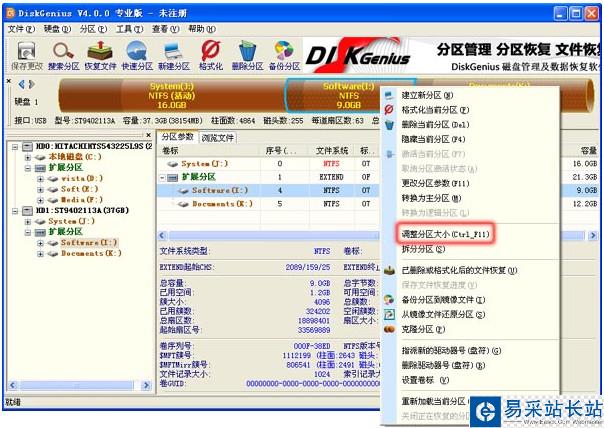Expand the Documents (K:) tree node
604x428 pixels.
point(40,253)
